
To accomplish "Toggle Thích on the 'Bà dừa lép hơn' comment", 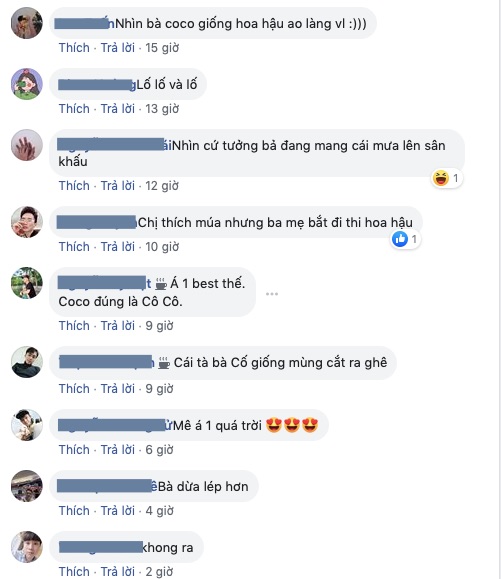I will pos(74,510).
